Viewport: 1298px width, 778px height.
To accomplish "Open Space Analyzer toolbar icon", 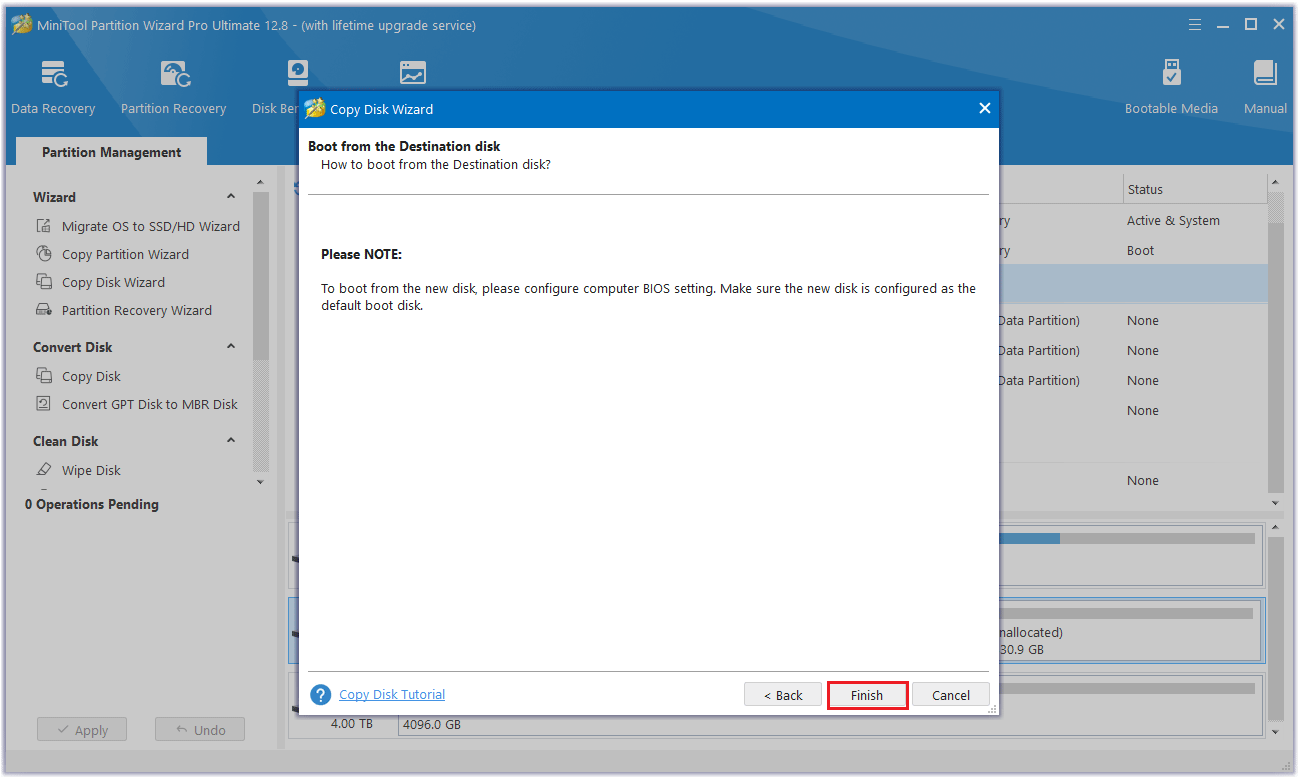I will pyautogui.click(x=412, y=73).
